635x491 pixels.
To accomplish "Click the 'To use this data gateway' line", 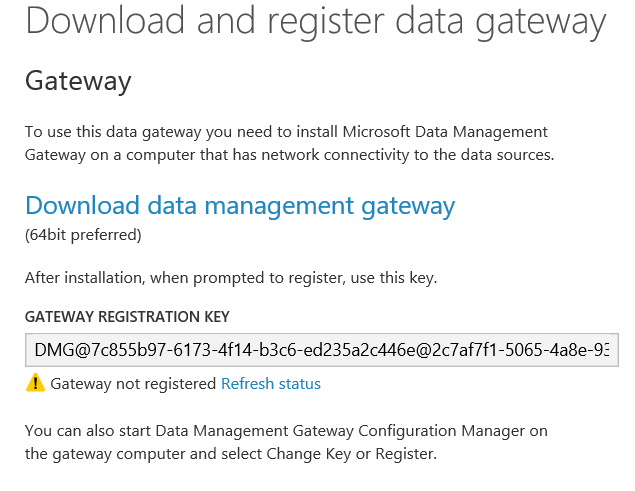I will click(x=286, y=132).
